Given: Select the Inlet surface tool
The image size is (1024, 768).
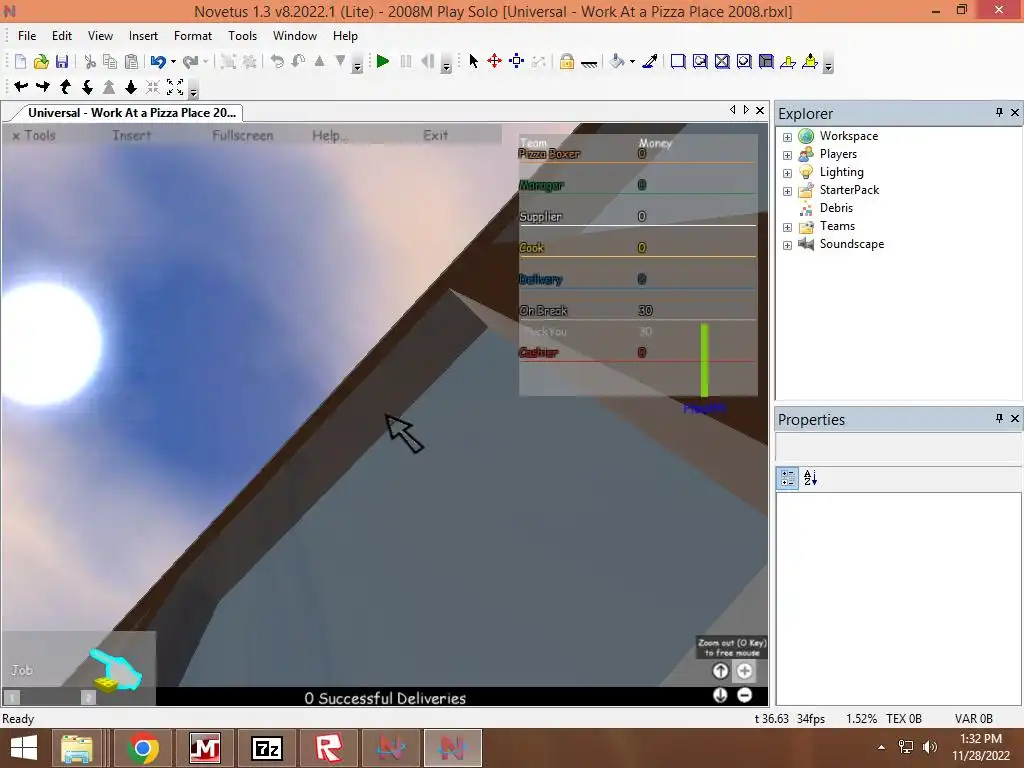Looking at the screenshot, I should (x=766, y=61).
